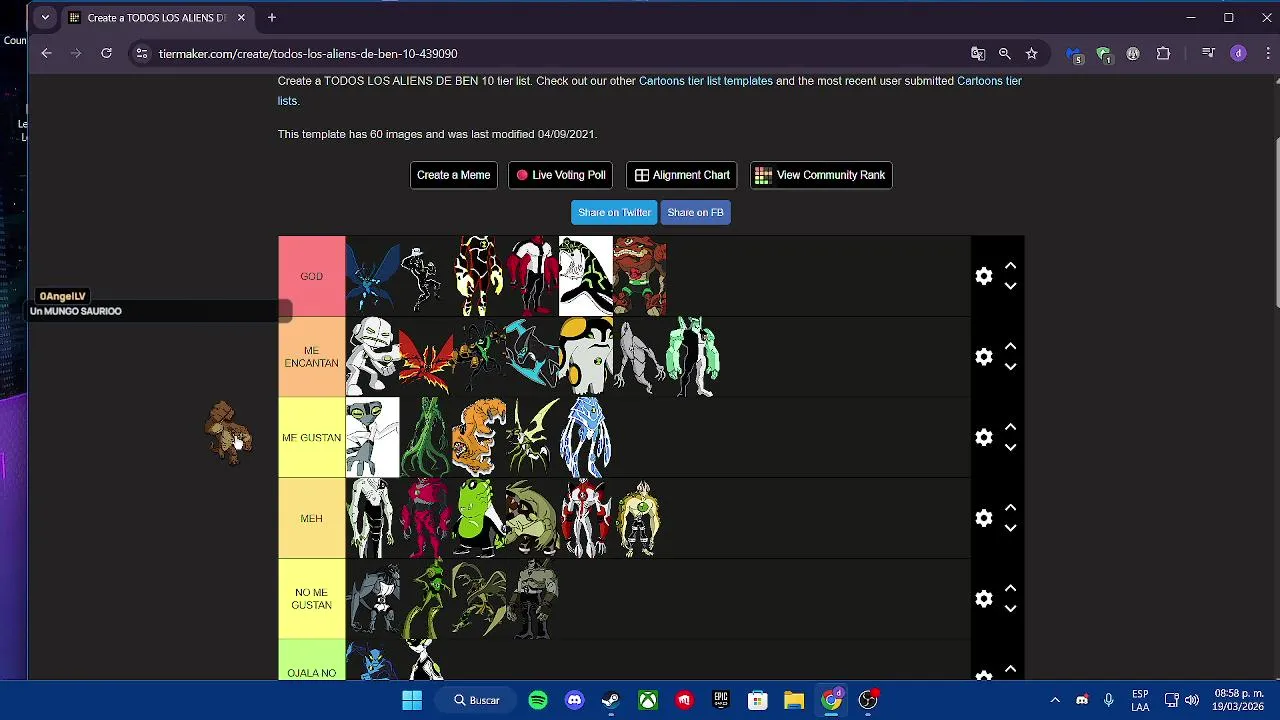This screenshot has height=720, width=1280.
Task: Move ME GUSTAN tier row up
Action: click(1010, 427)
